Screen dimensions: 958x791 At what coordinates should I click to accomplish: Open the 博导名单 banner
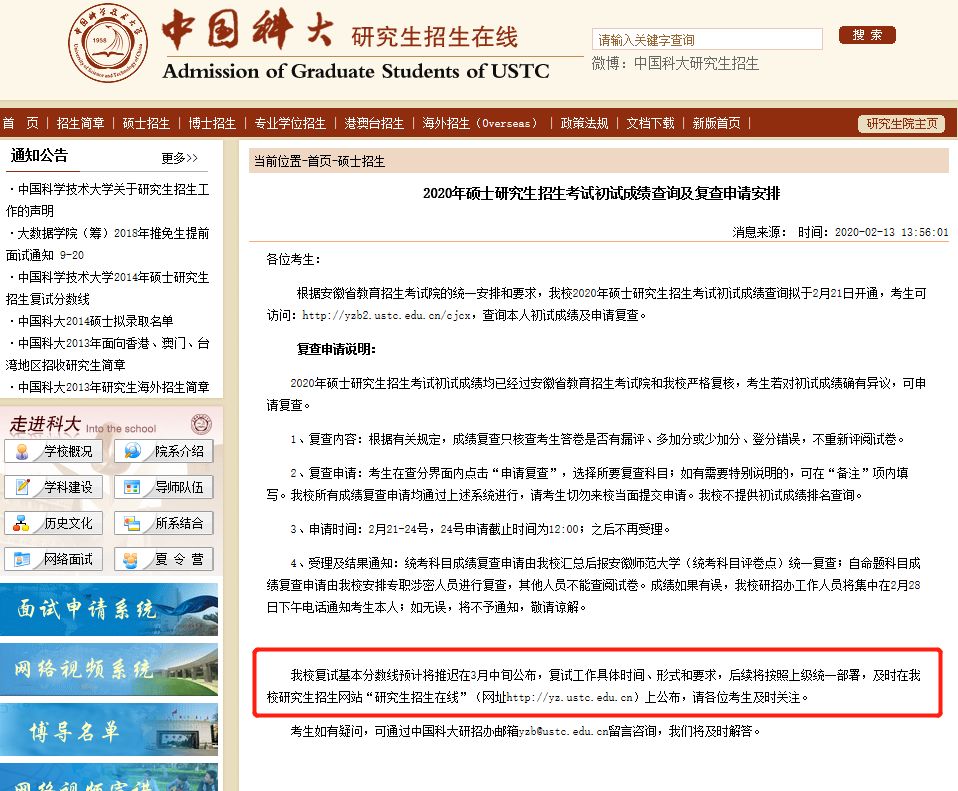click(x=109, y=729)
